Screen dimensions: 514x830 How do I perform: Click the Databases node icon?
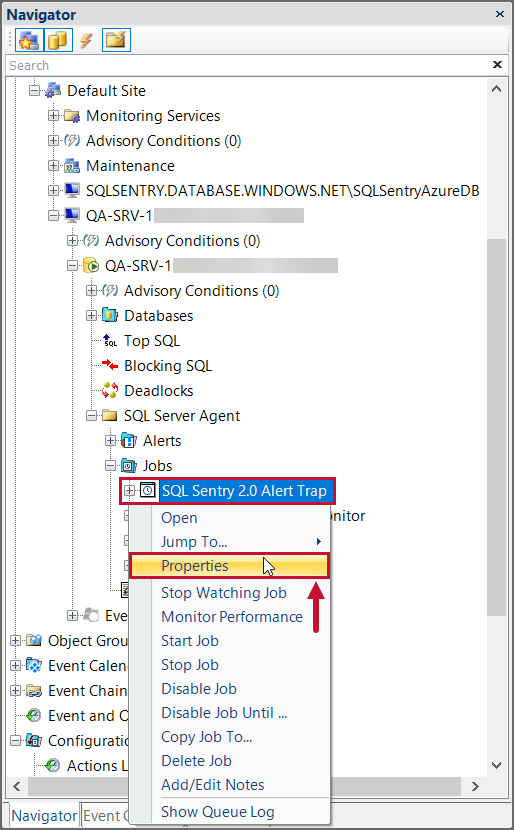110,315
